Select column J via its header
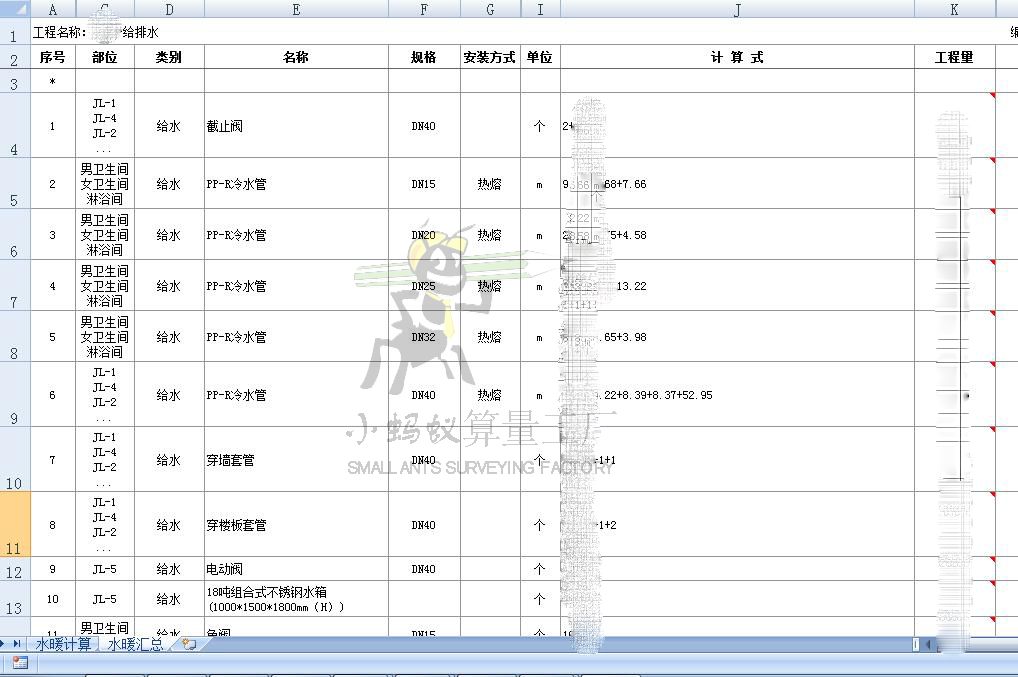Screen dimensions: 1018x677 coord(737,10)
